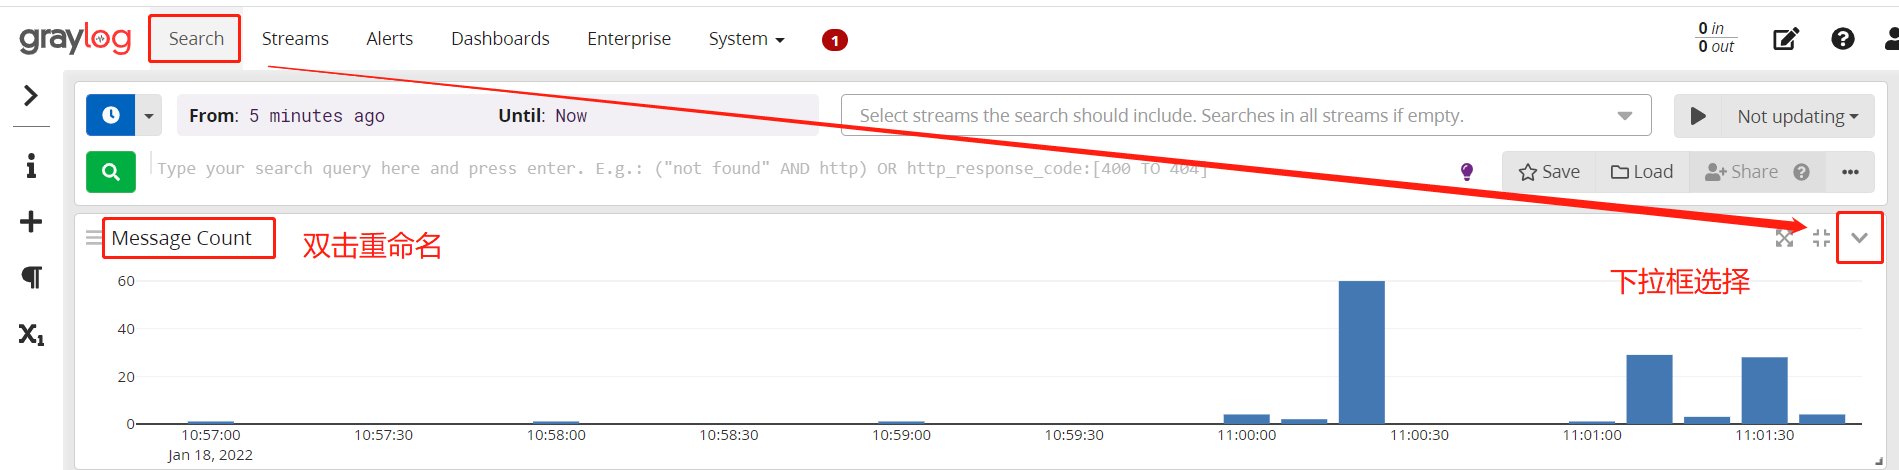Click the Graylog logo

pyautogui.click(x=75, y=39)
